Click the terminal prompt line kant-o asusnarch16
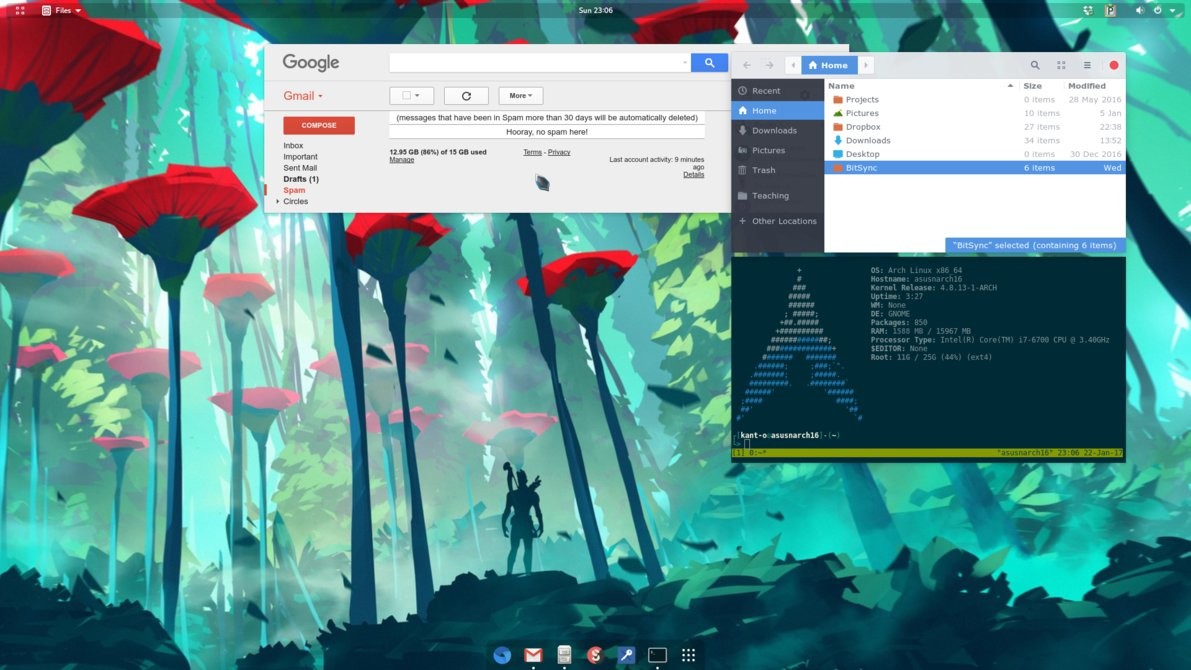 [x=788, y=435]
